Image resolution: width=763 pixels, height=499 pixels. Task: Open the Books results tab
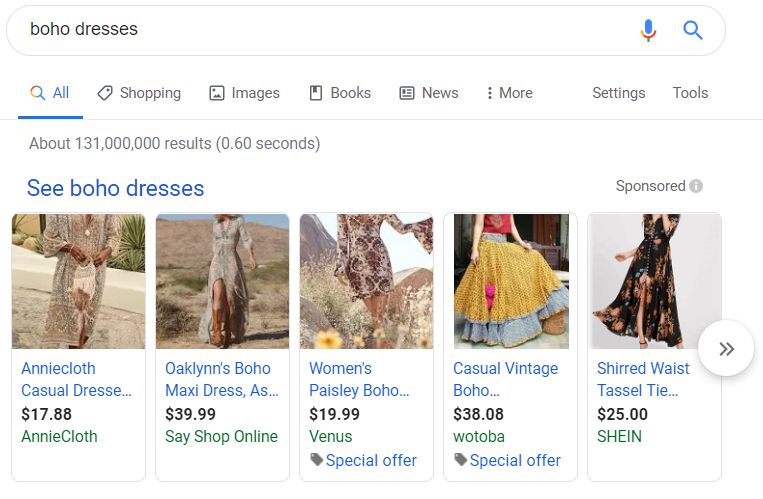pyautogui.click(x=340, y=93)
